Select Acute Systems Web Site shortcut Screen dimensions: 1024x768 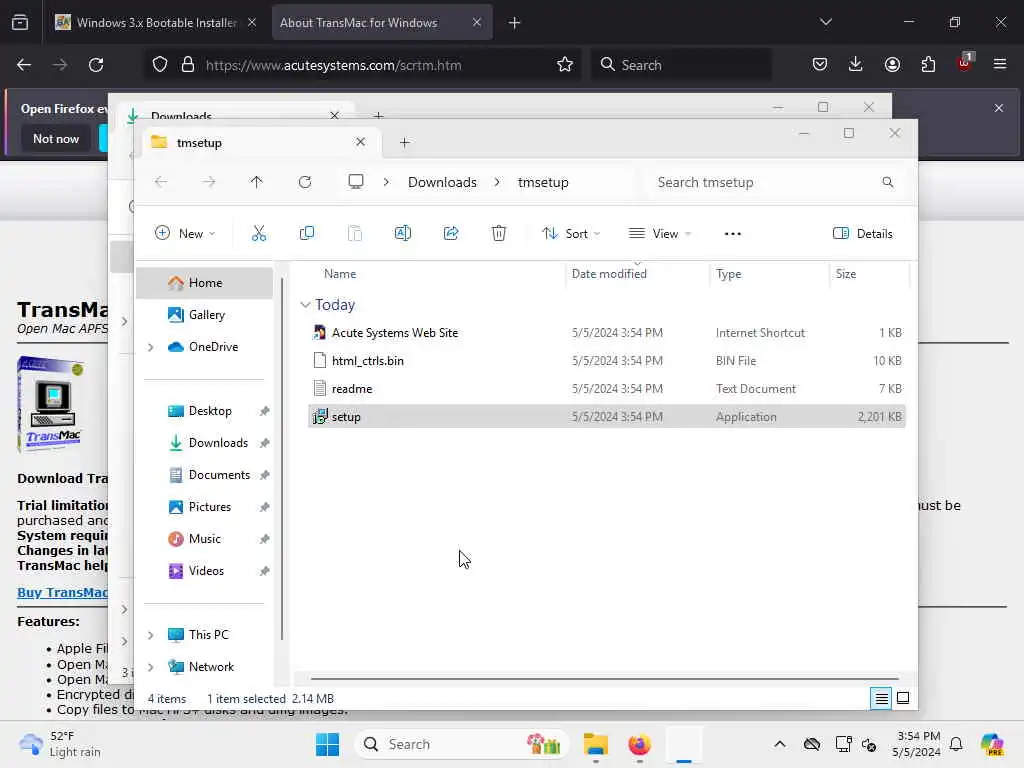(x=606, y=332)
